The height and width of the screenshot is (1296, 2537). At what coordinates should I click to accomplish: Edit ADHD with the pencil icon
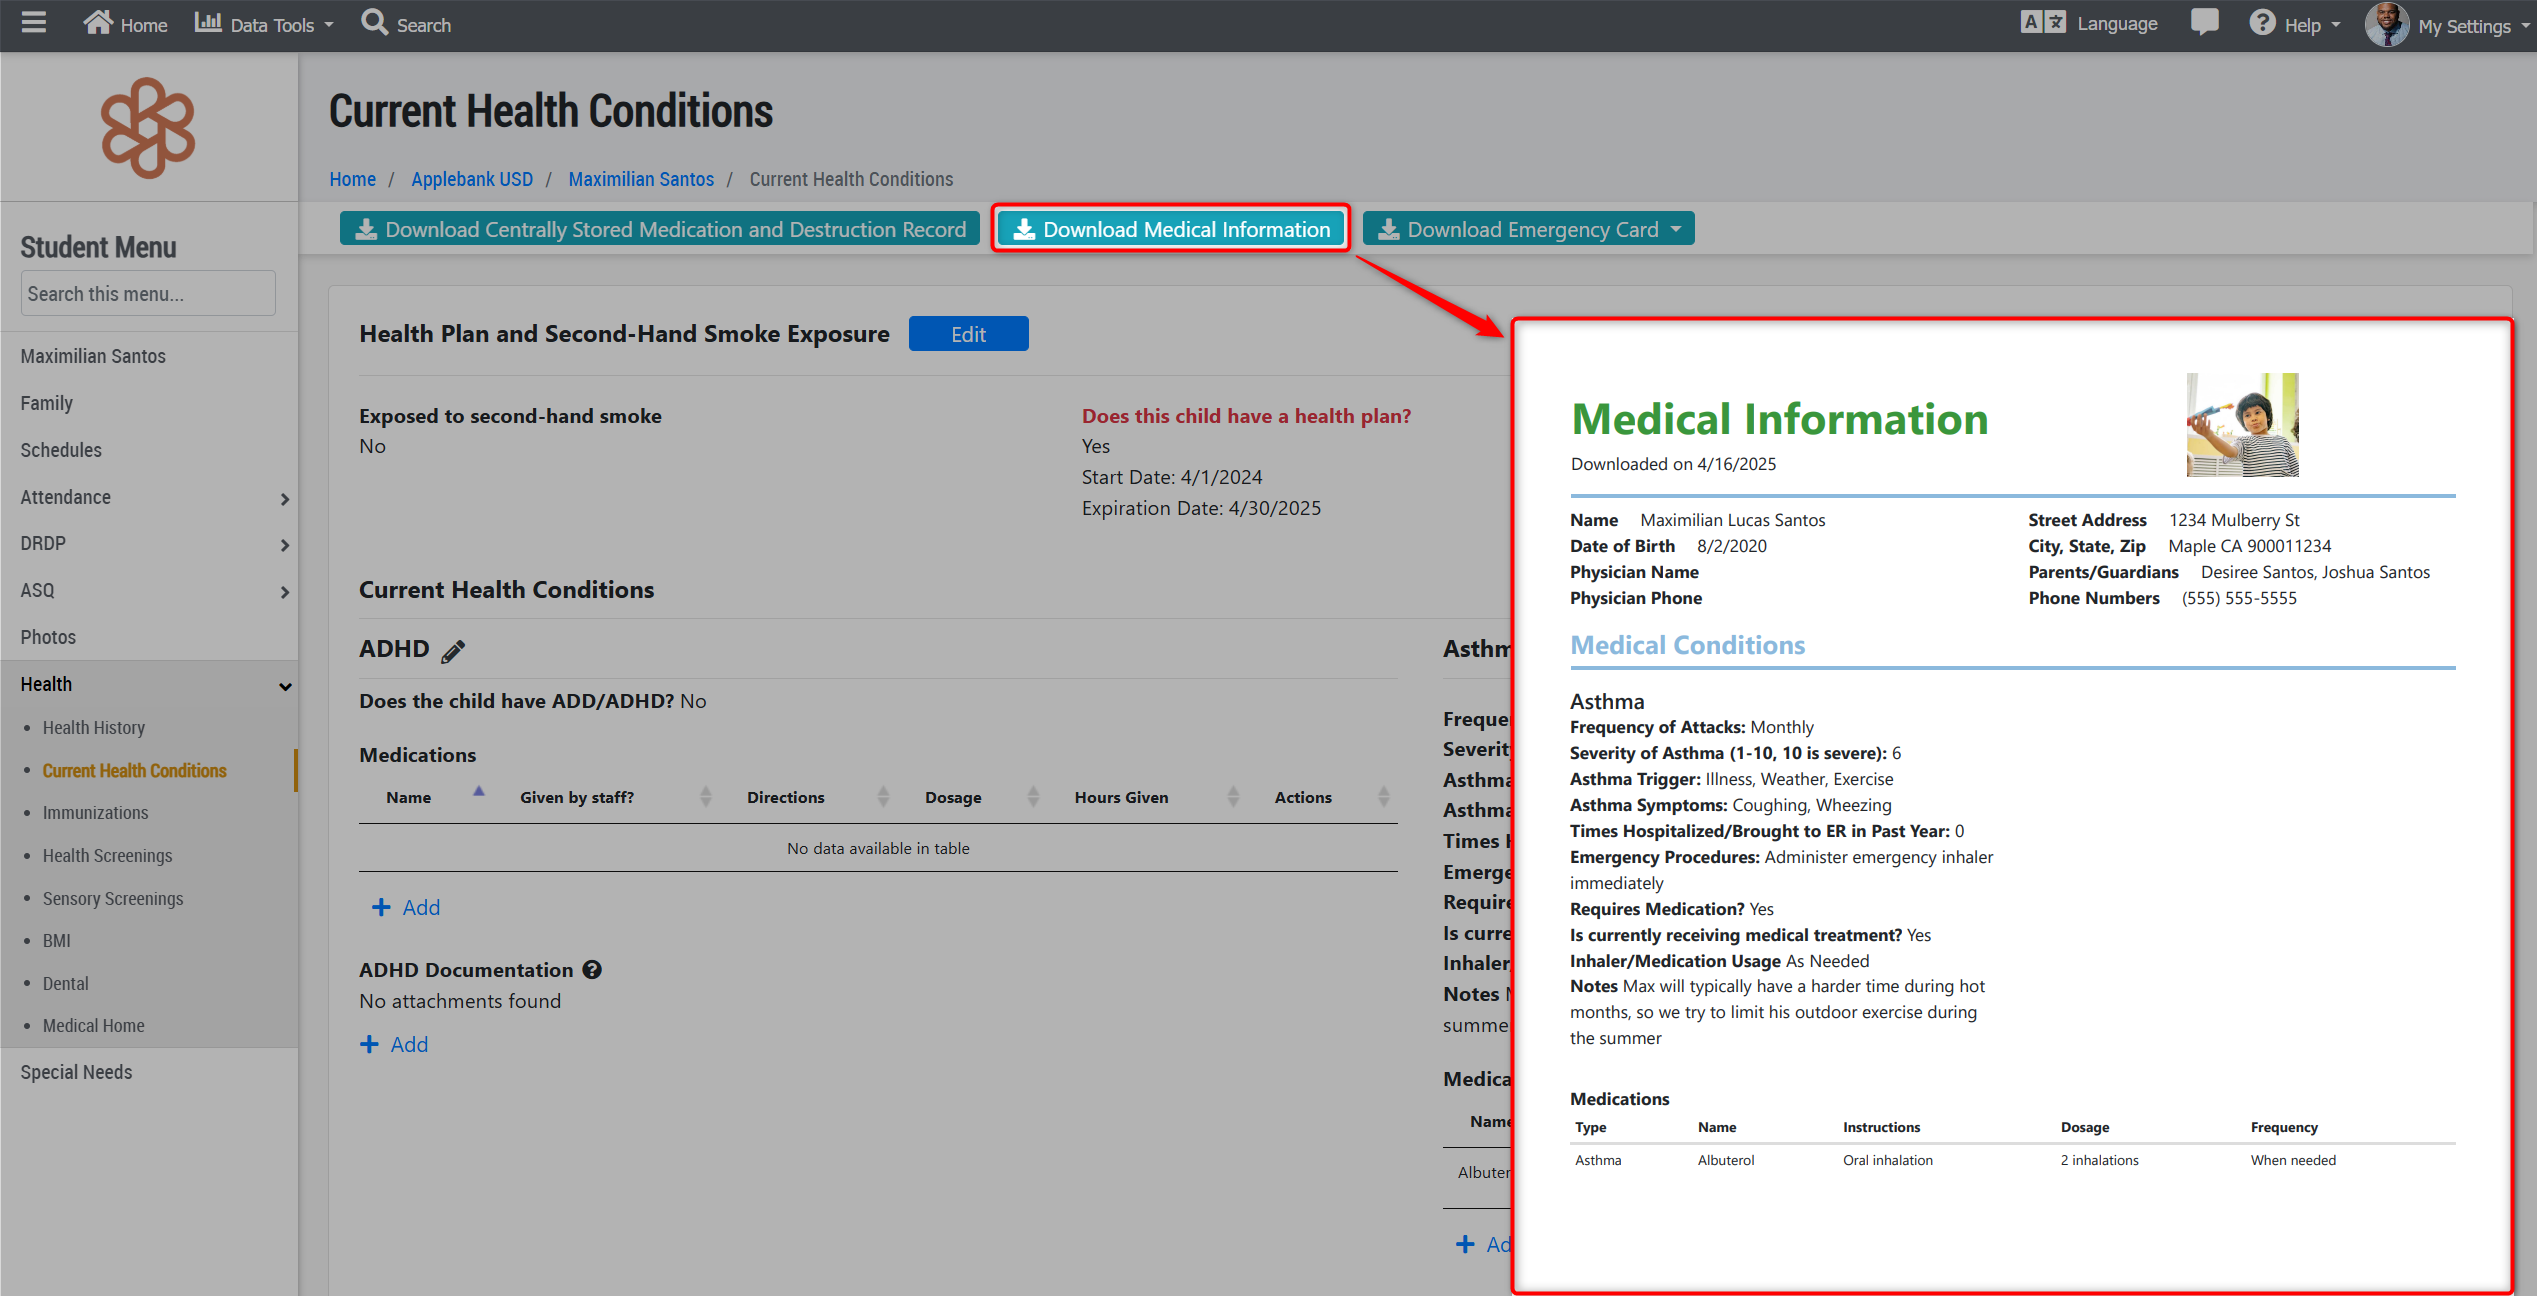click(453, 651)
